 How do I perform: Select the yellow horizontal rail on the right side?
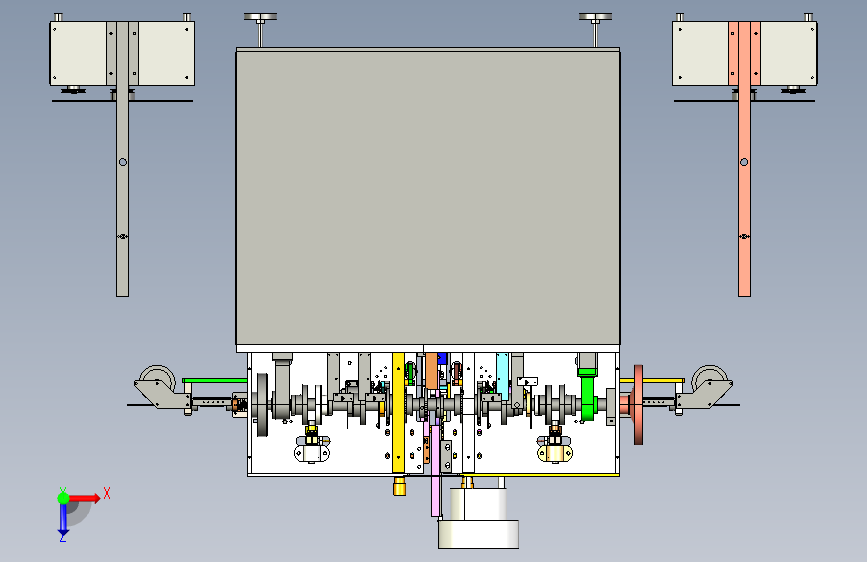point(652,381)
